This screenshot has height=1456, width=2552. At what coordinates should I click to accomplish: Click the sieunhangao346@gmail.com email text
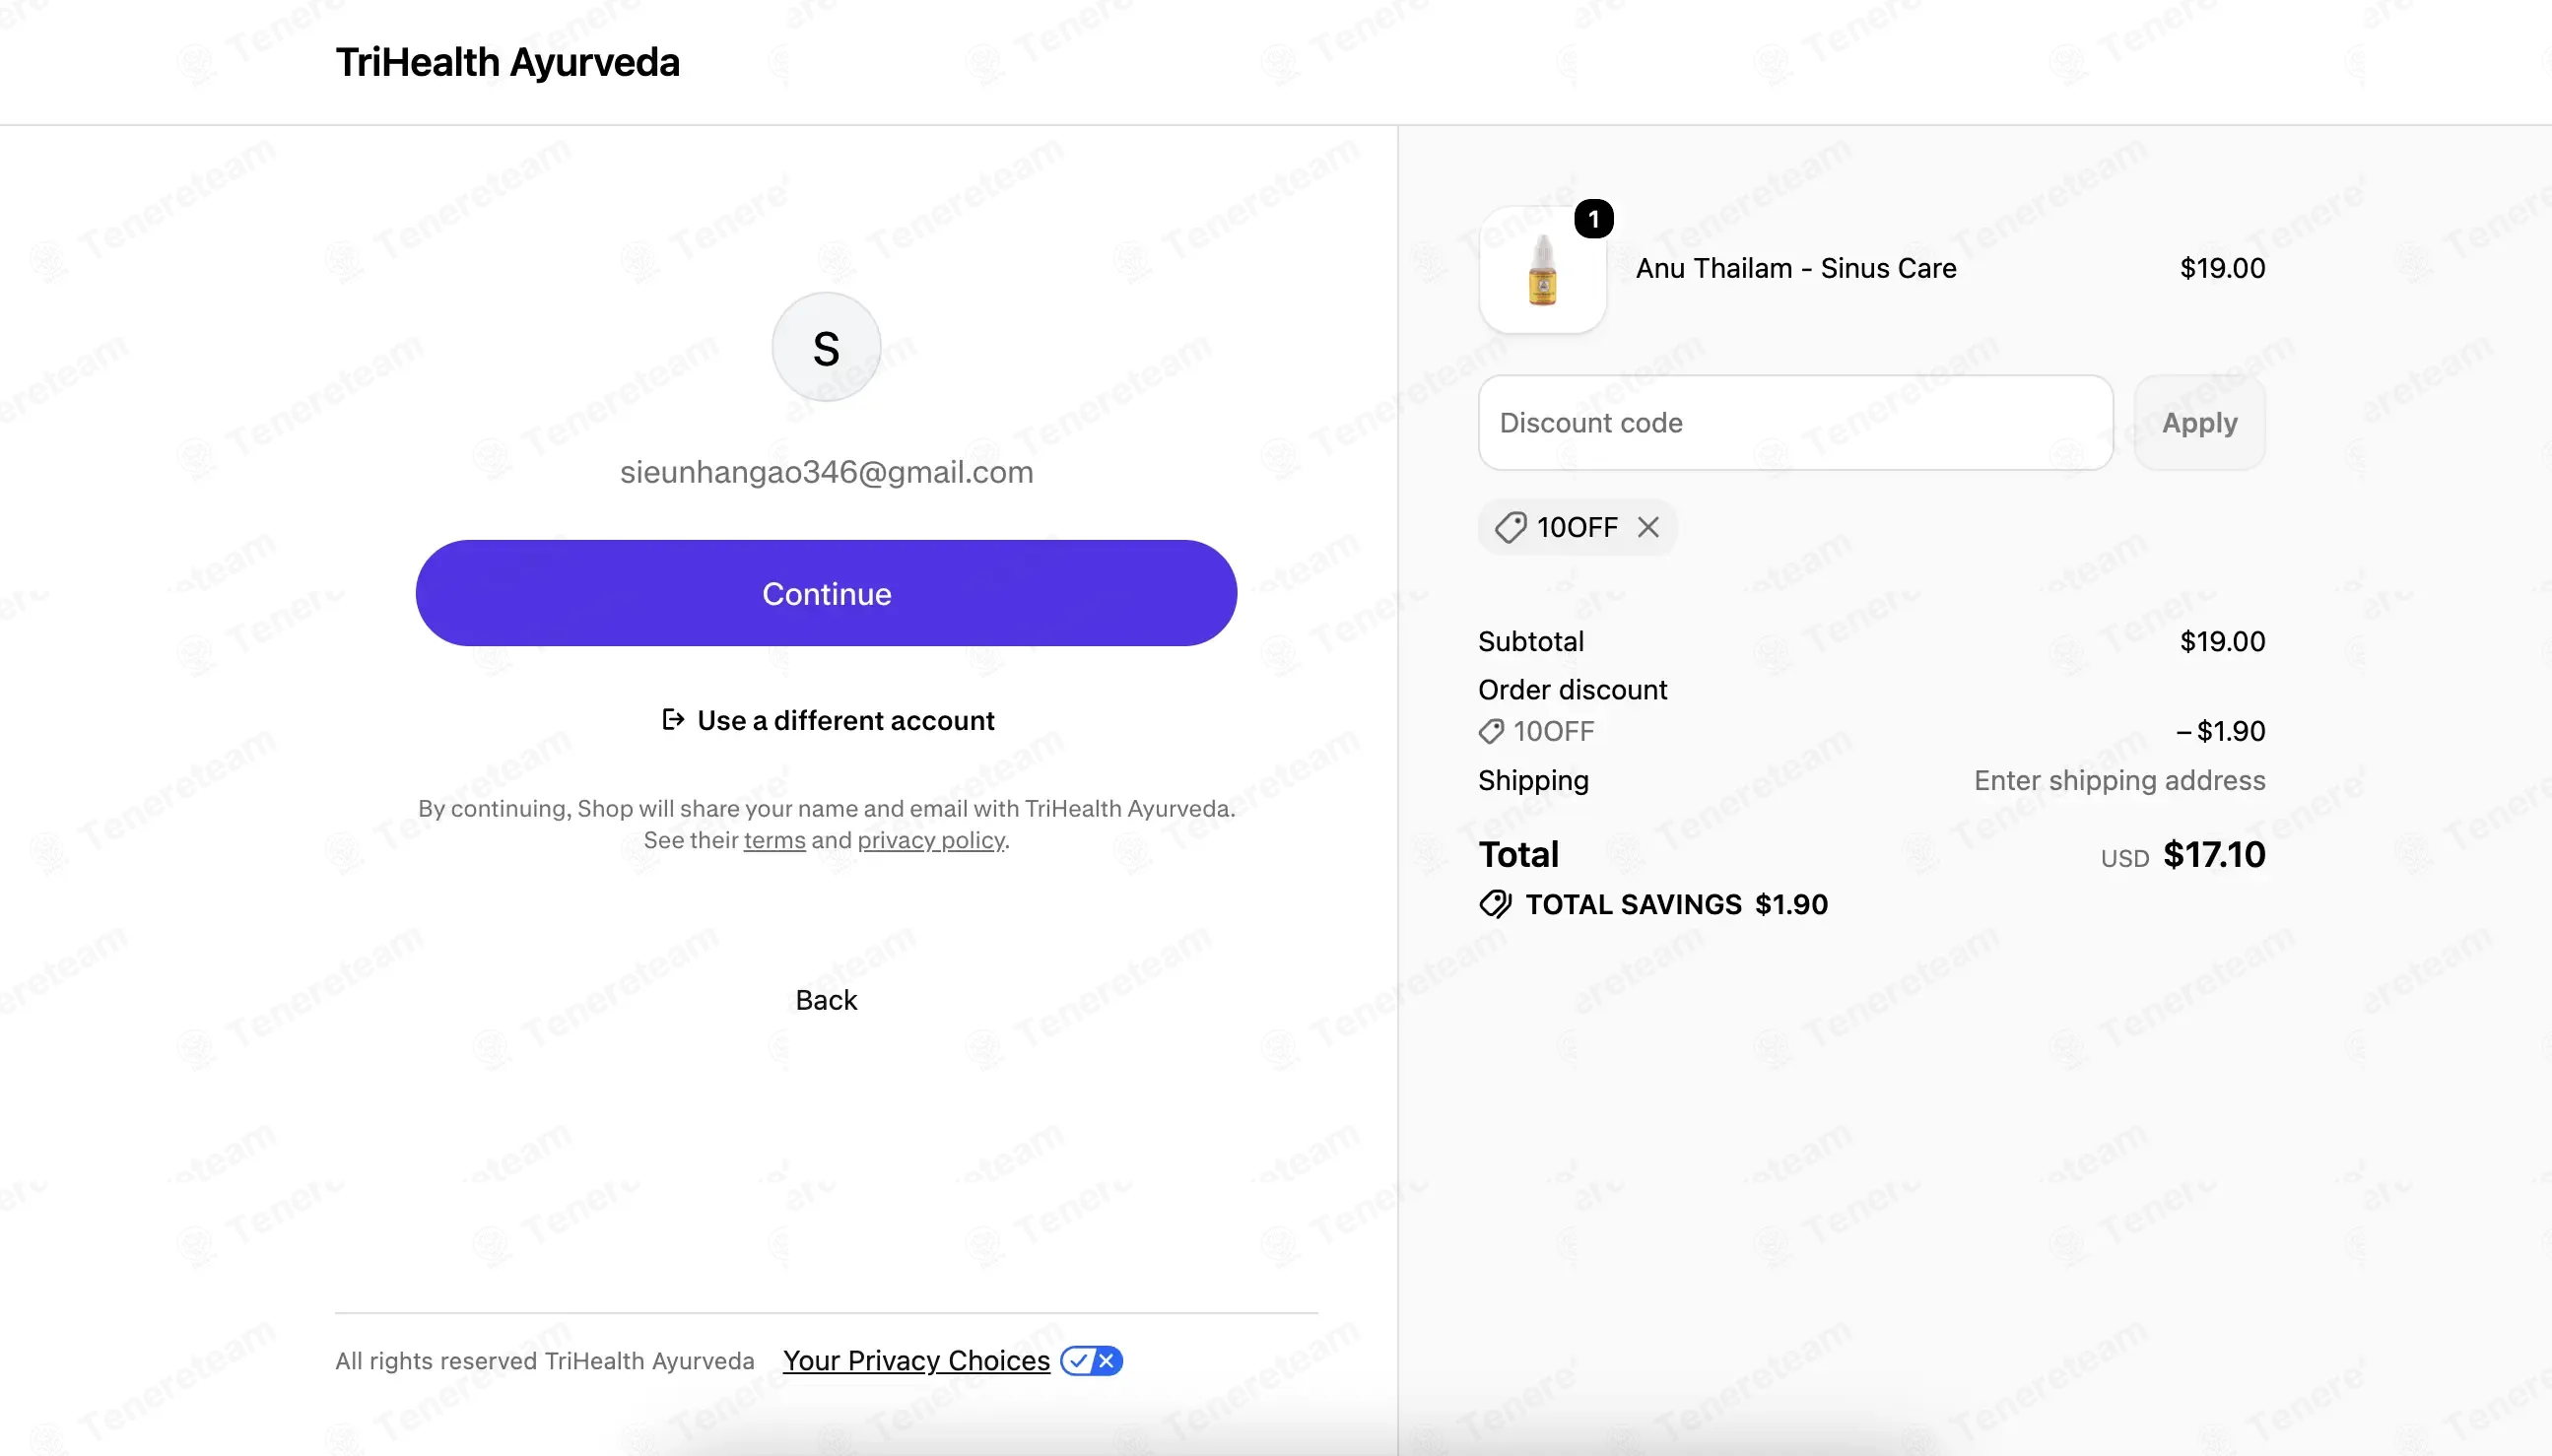click(826, 472)
